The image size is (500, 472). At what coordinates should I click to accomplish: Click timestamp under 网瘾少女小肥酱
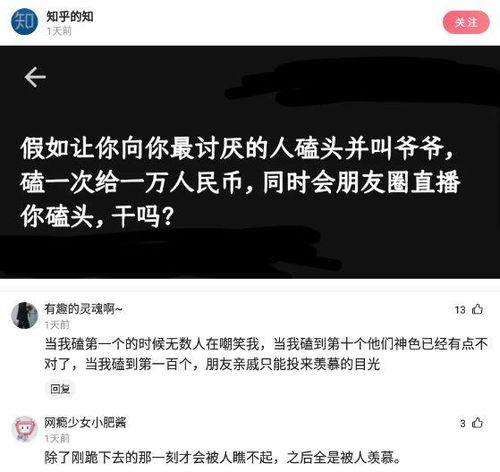57,438
